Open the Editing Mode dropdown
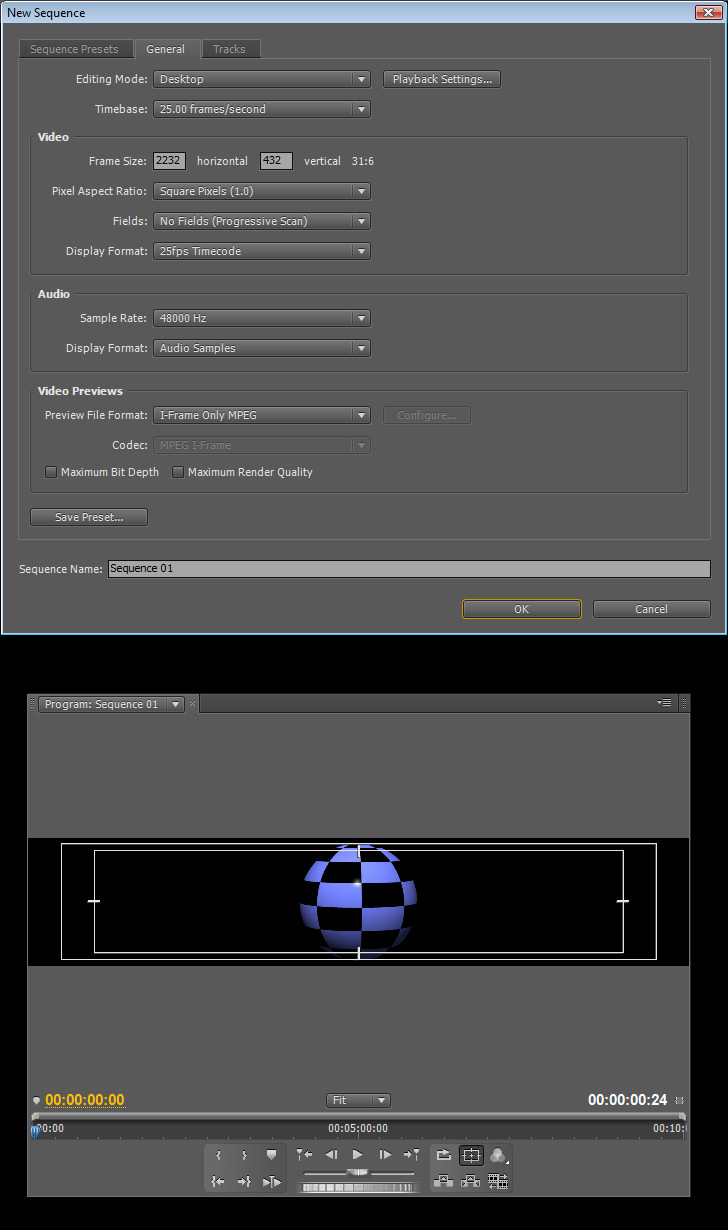728x1230 pixels. tap(262, 79)
